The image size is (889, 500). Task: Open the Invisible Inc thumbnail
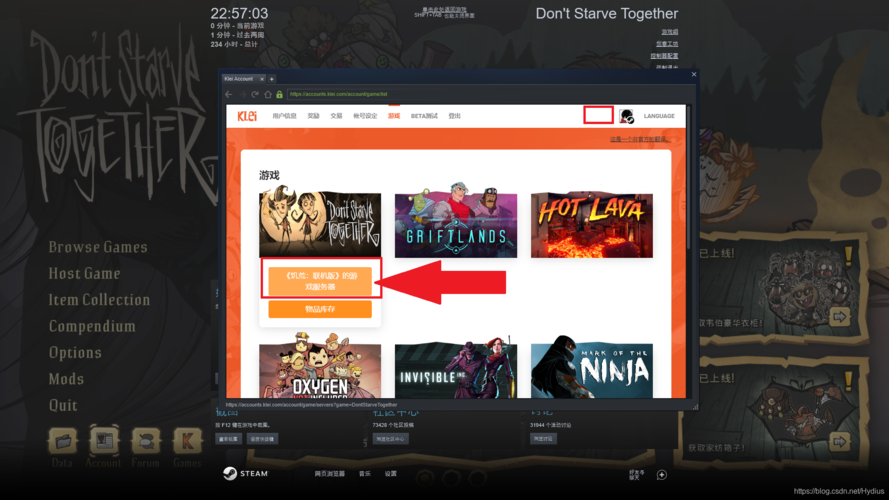[456, 370]
